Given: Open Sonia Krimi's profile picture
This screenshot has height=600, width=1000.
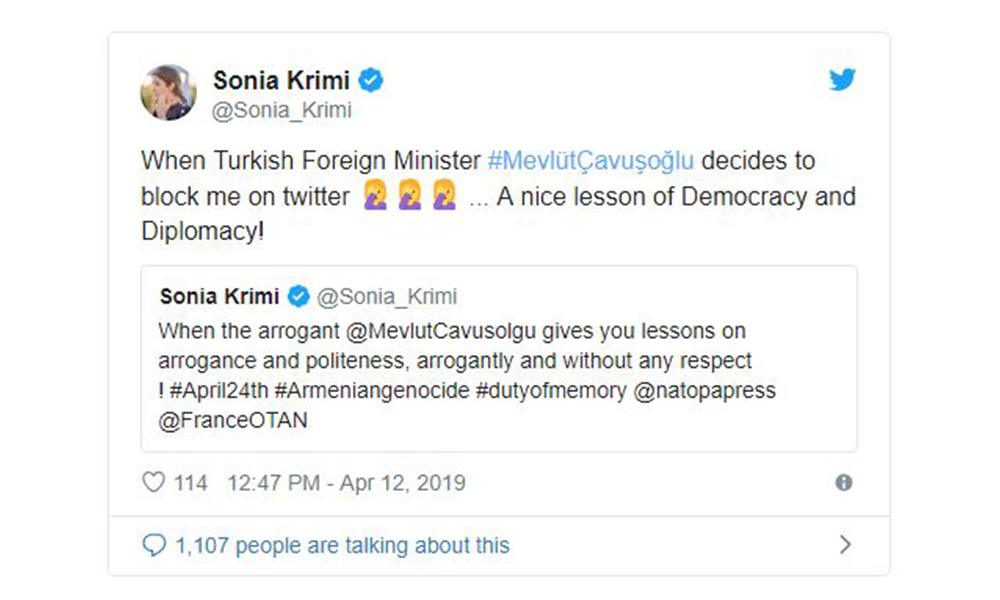Looking at the screenshot, I should pos(167,92).
